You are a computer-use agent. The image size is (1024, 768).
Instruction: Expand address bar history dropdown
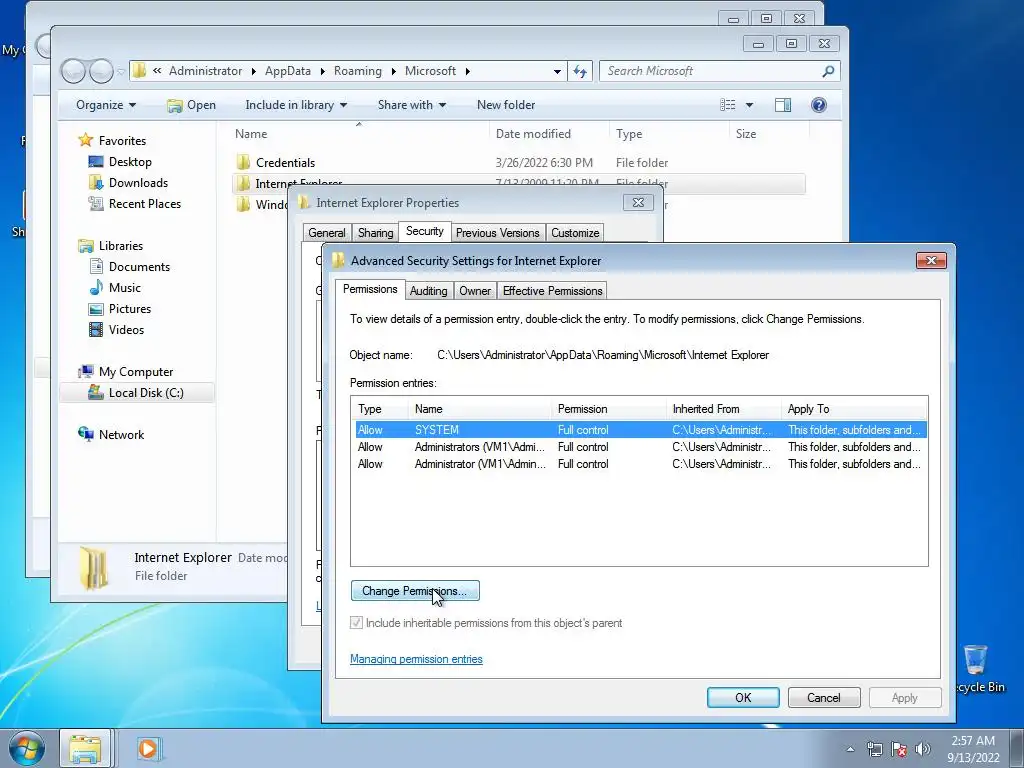pyautogui.click(x=557, y=71)
